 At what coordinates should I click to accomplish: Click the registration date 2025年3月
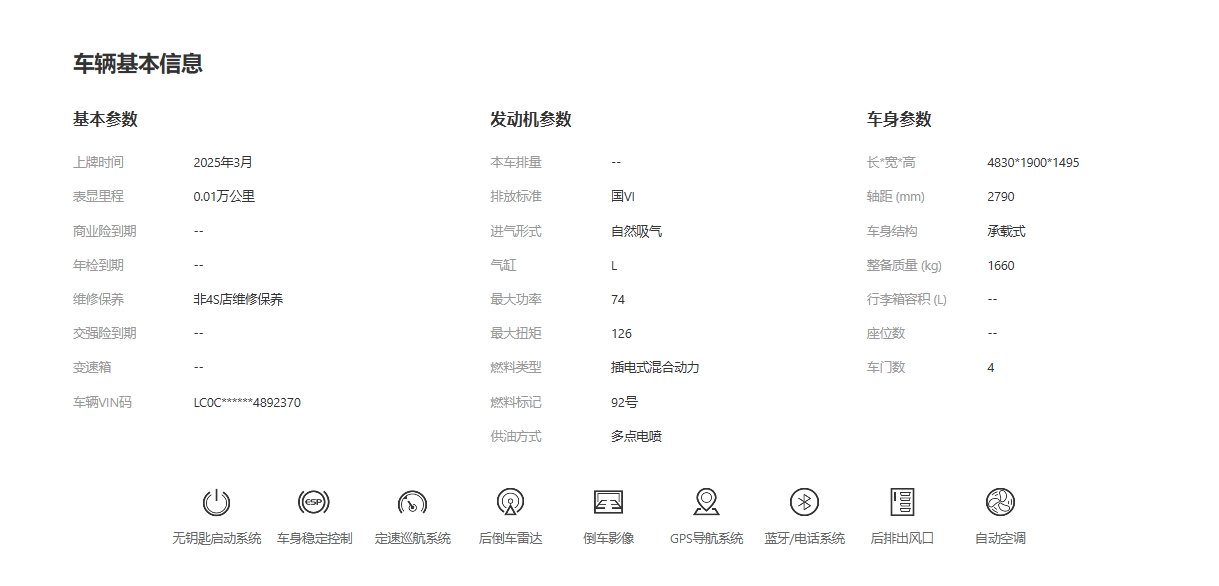point(223,162)
